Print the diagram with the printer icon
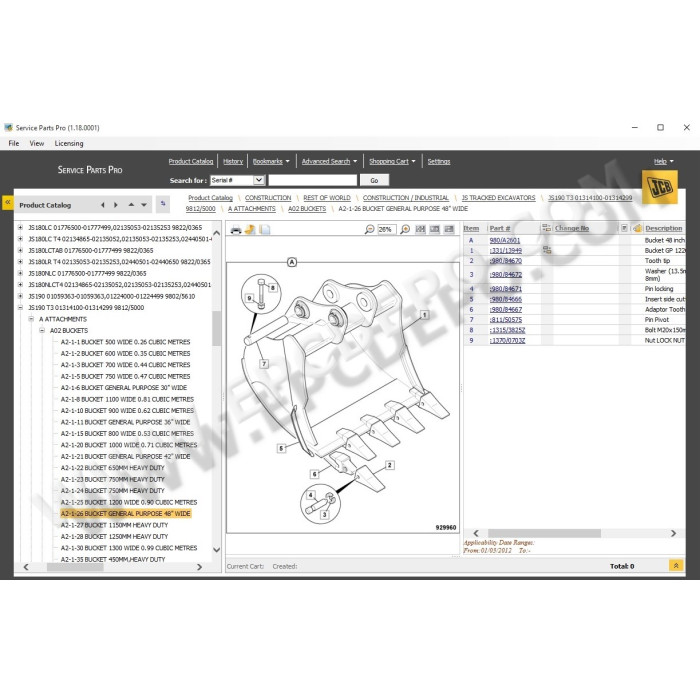 (x=236, y=229)
